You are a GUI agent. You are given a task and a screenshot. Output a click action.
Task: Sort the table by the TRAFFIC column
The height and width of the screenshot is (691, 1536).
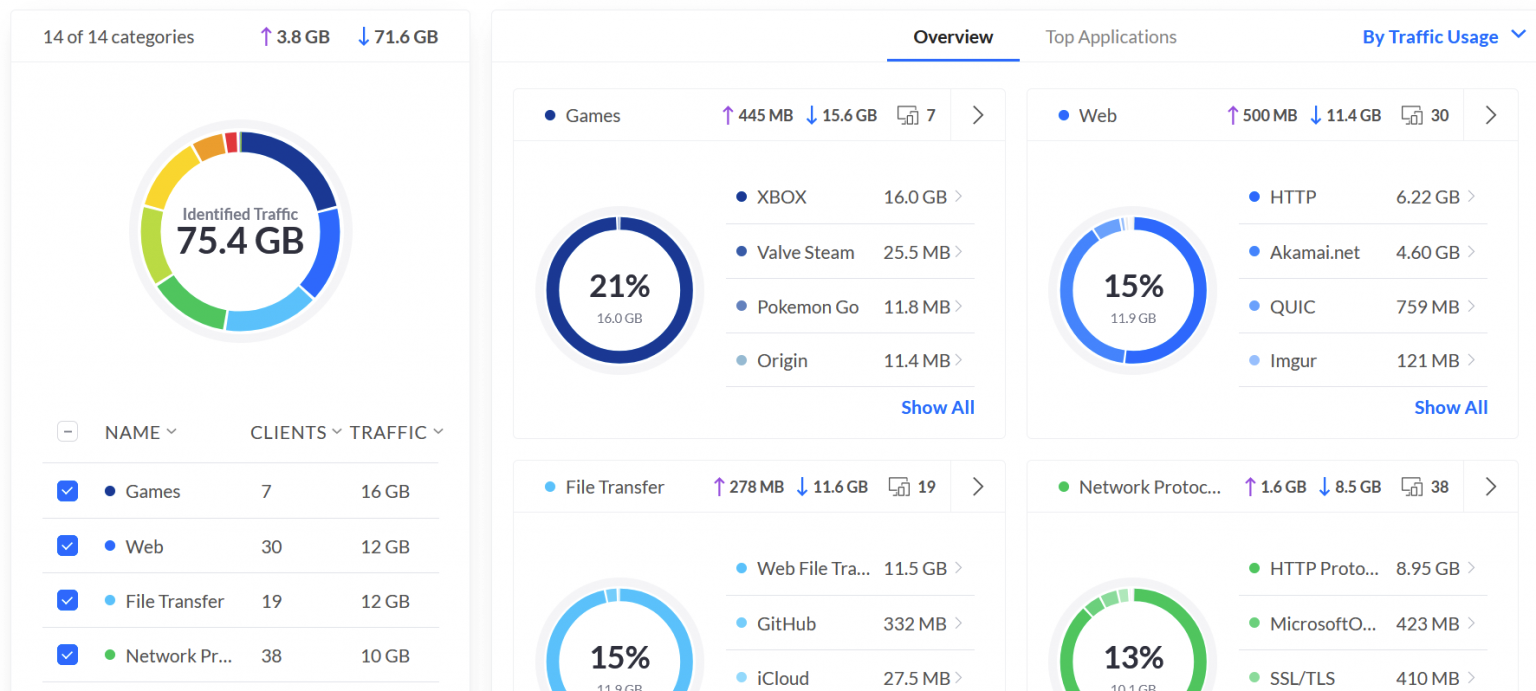point(396,432)
